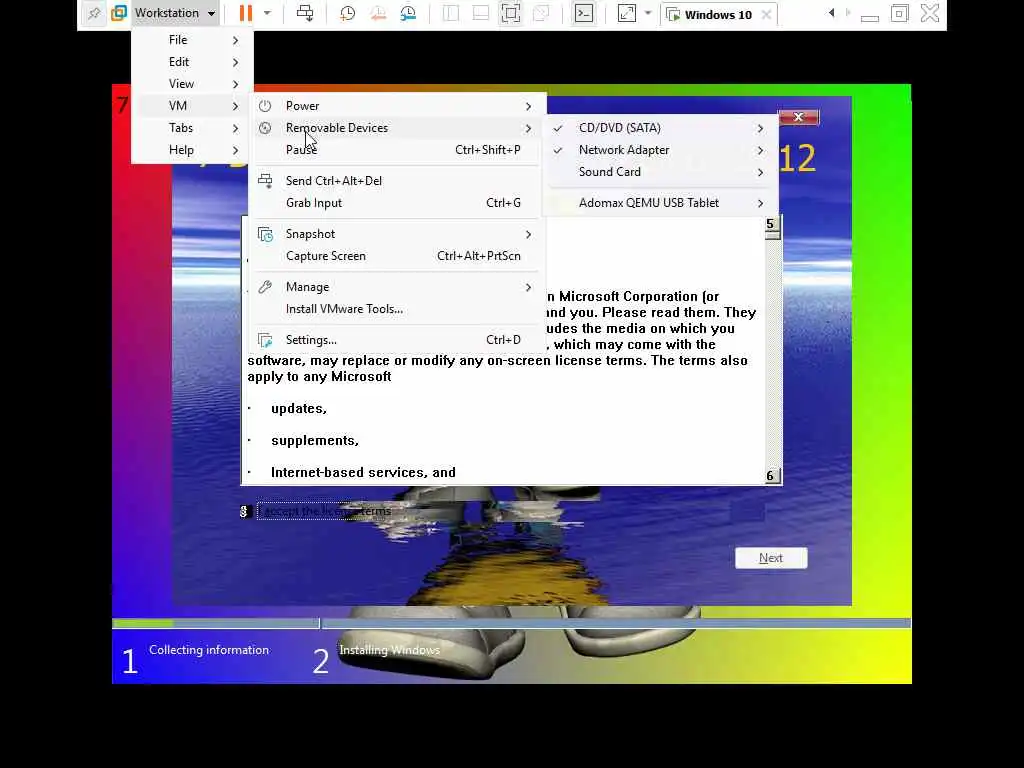Expand the Network Adapter submenu arrow

[760, 150]
